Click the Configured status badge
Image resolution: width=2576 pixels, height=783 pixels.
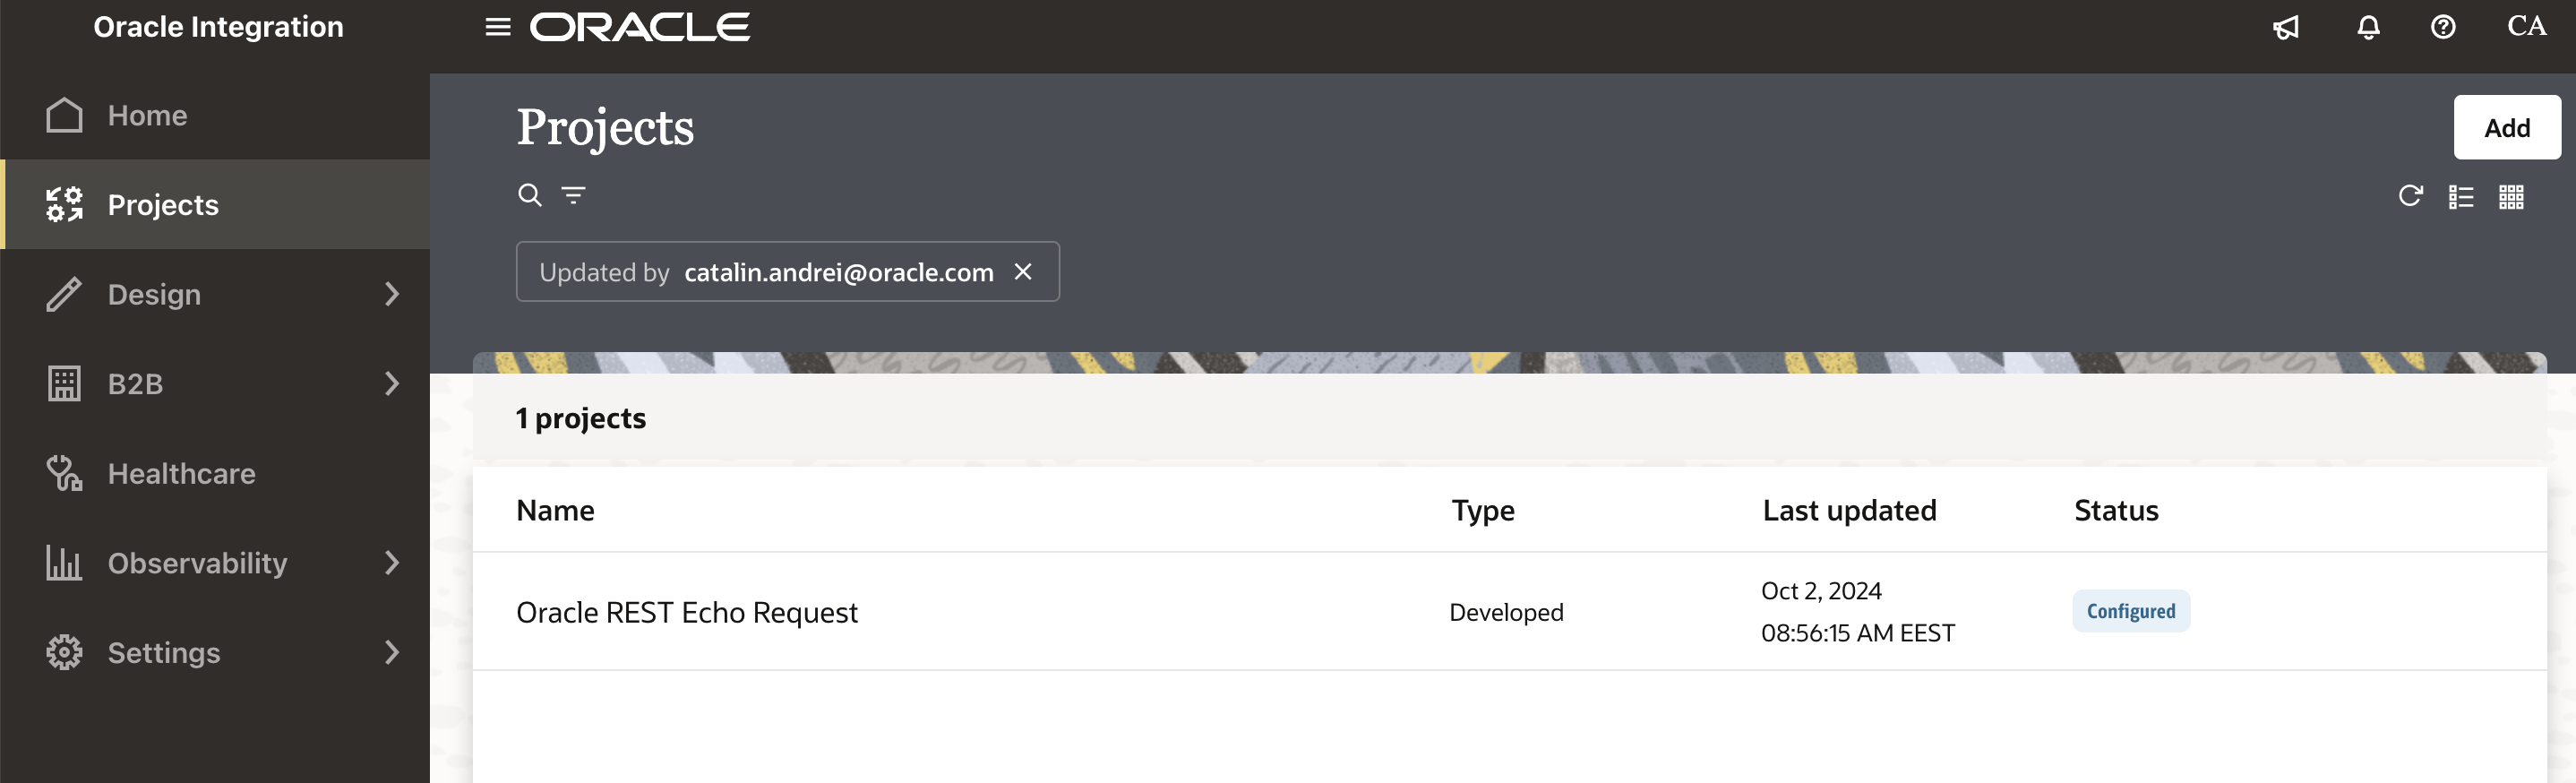coord(2130,611)
